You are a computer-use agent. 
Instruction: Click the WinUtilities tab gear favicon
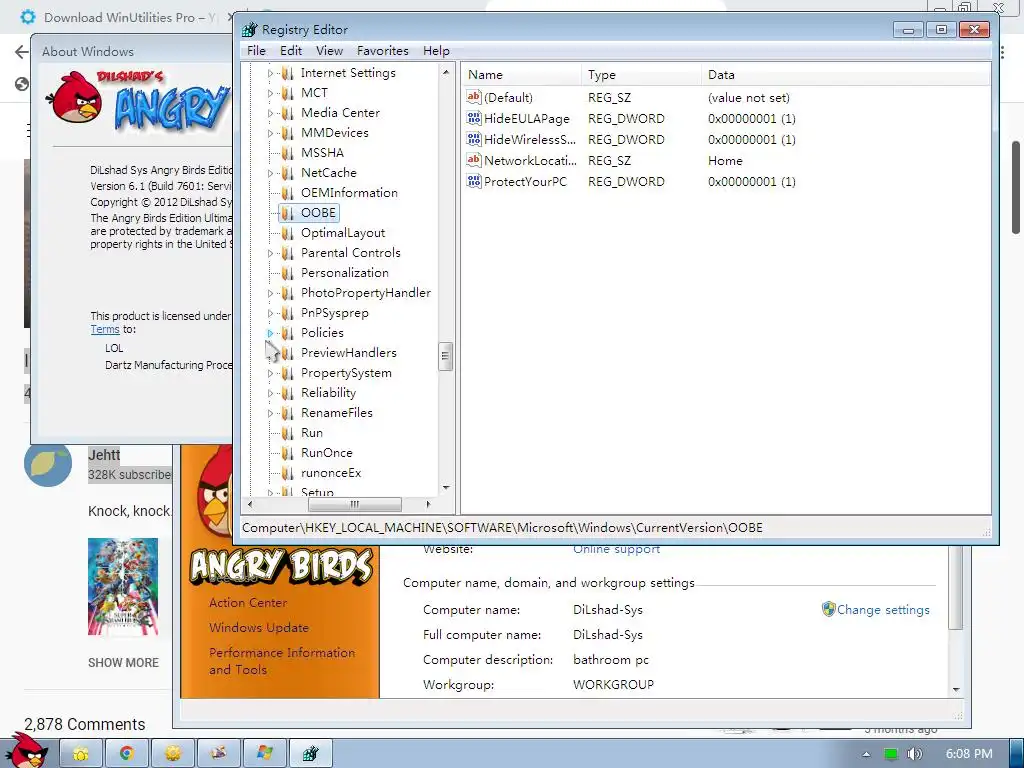[x=27, y=17]
